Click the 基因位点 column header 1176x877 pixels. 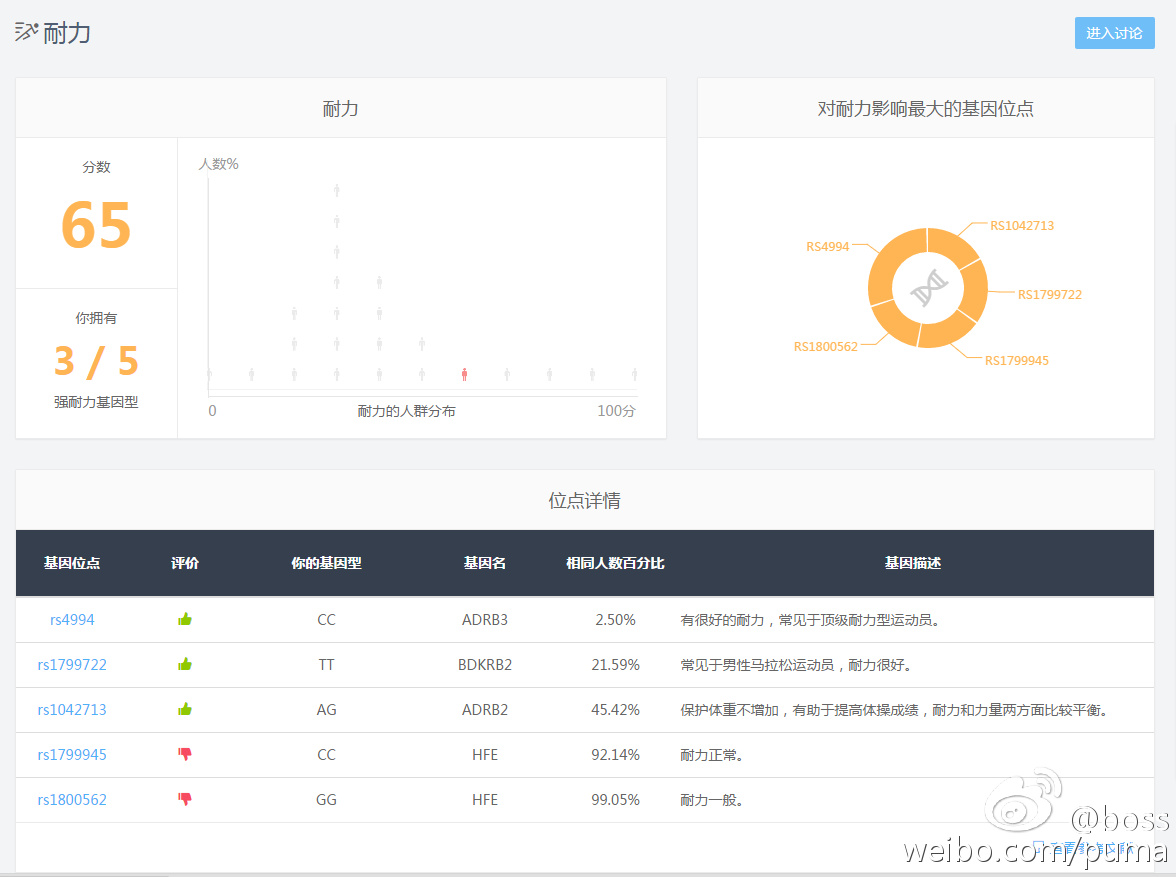point(72,563)
